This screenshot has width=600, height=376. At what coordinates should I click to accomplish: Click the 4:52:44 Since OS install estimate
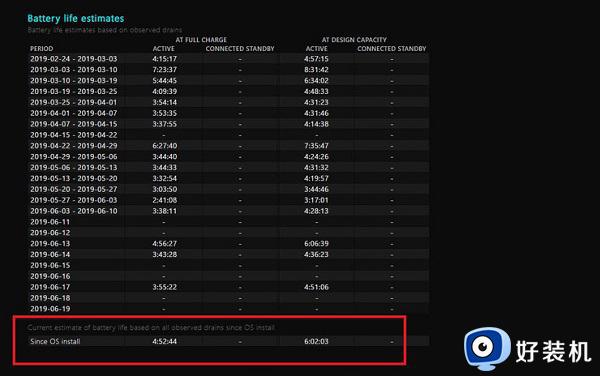pyautogui.click(x=165, y=341)
